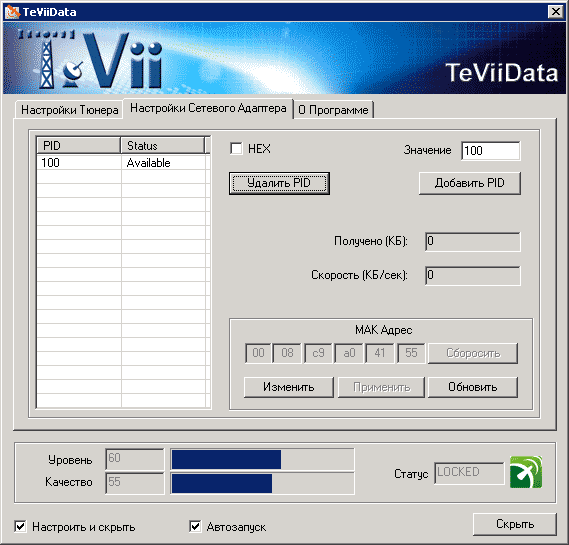Click the Изменить MAC address button
569x545 pixels.
288,387
